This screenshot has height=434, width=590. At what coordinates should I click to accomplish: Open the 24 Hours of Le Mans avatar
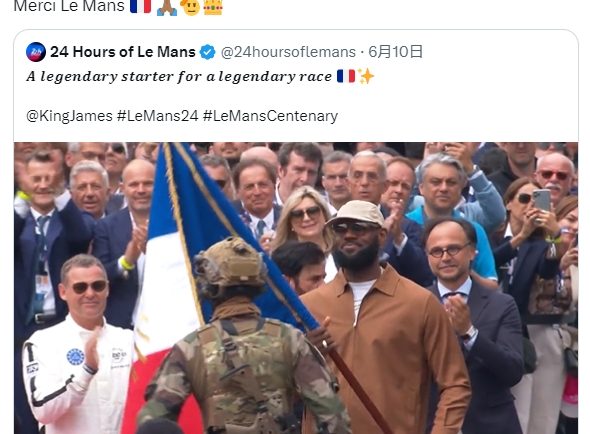pos(36,52)
